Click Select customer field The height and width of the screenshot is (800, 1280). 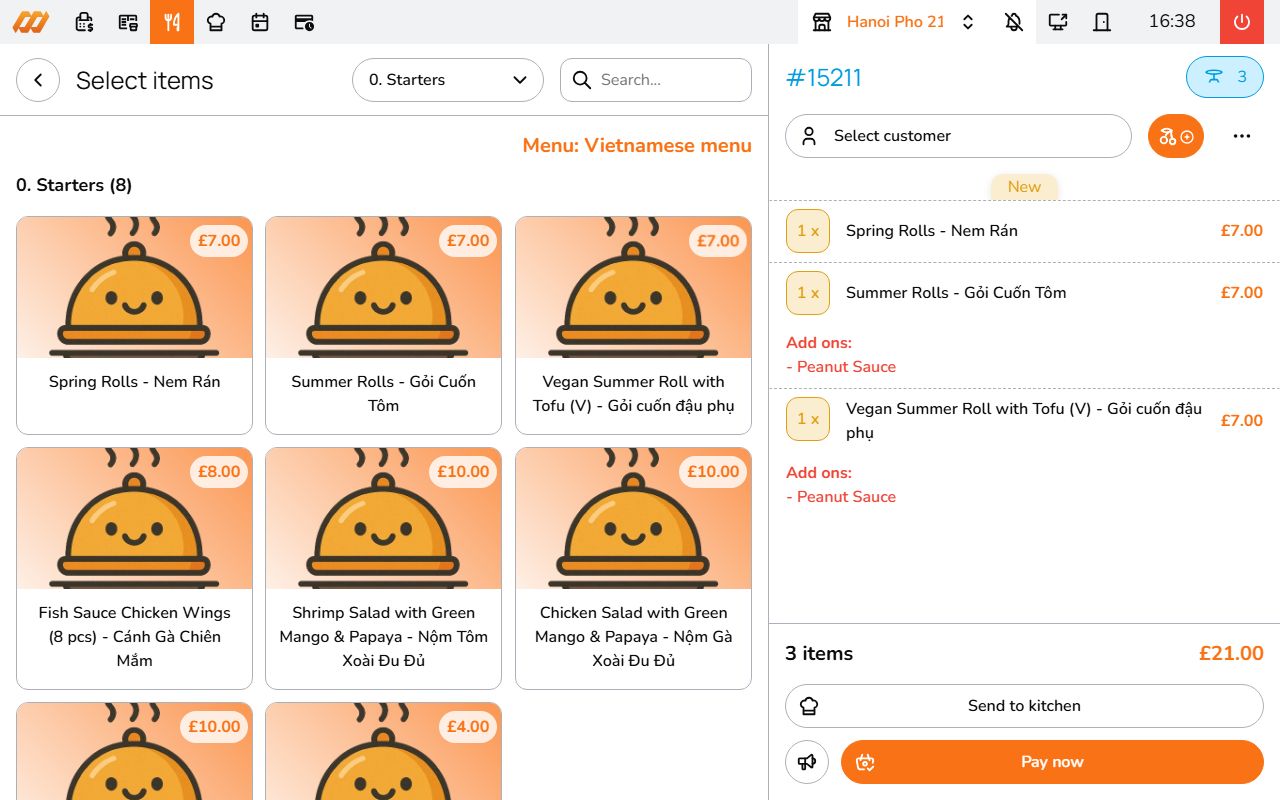[958, 136]
